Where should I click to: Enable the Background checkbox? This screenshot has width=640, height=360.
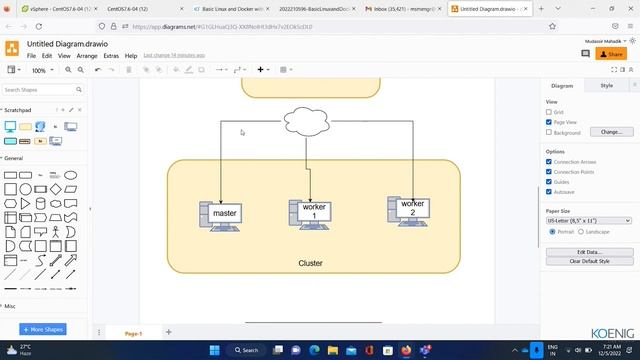549,132
